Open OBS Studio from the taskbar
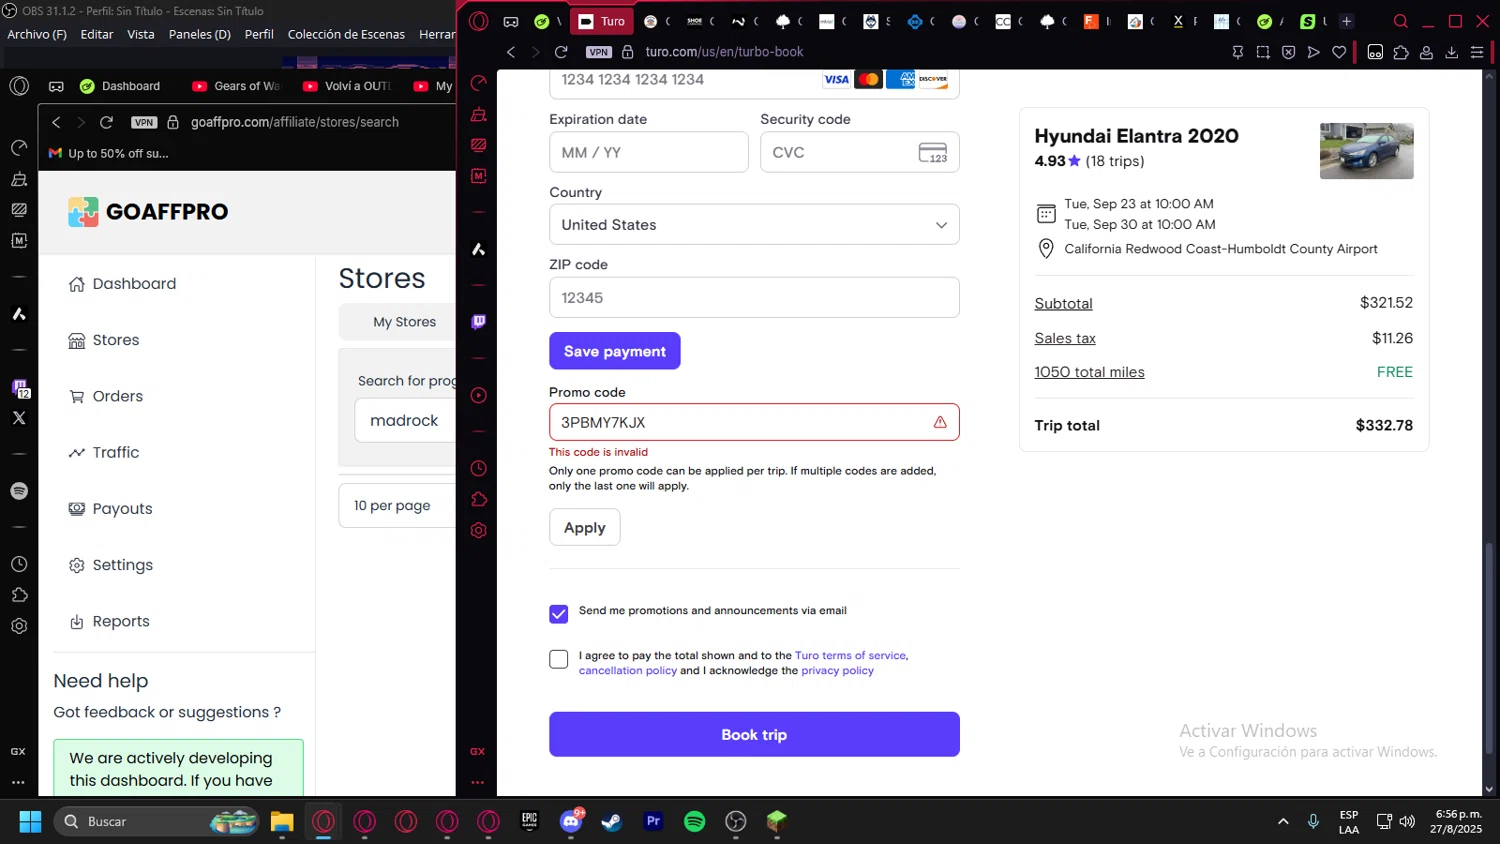1500x844 pixels. coord(736,821)
